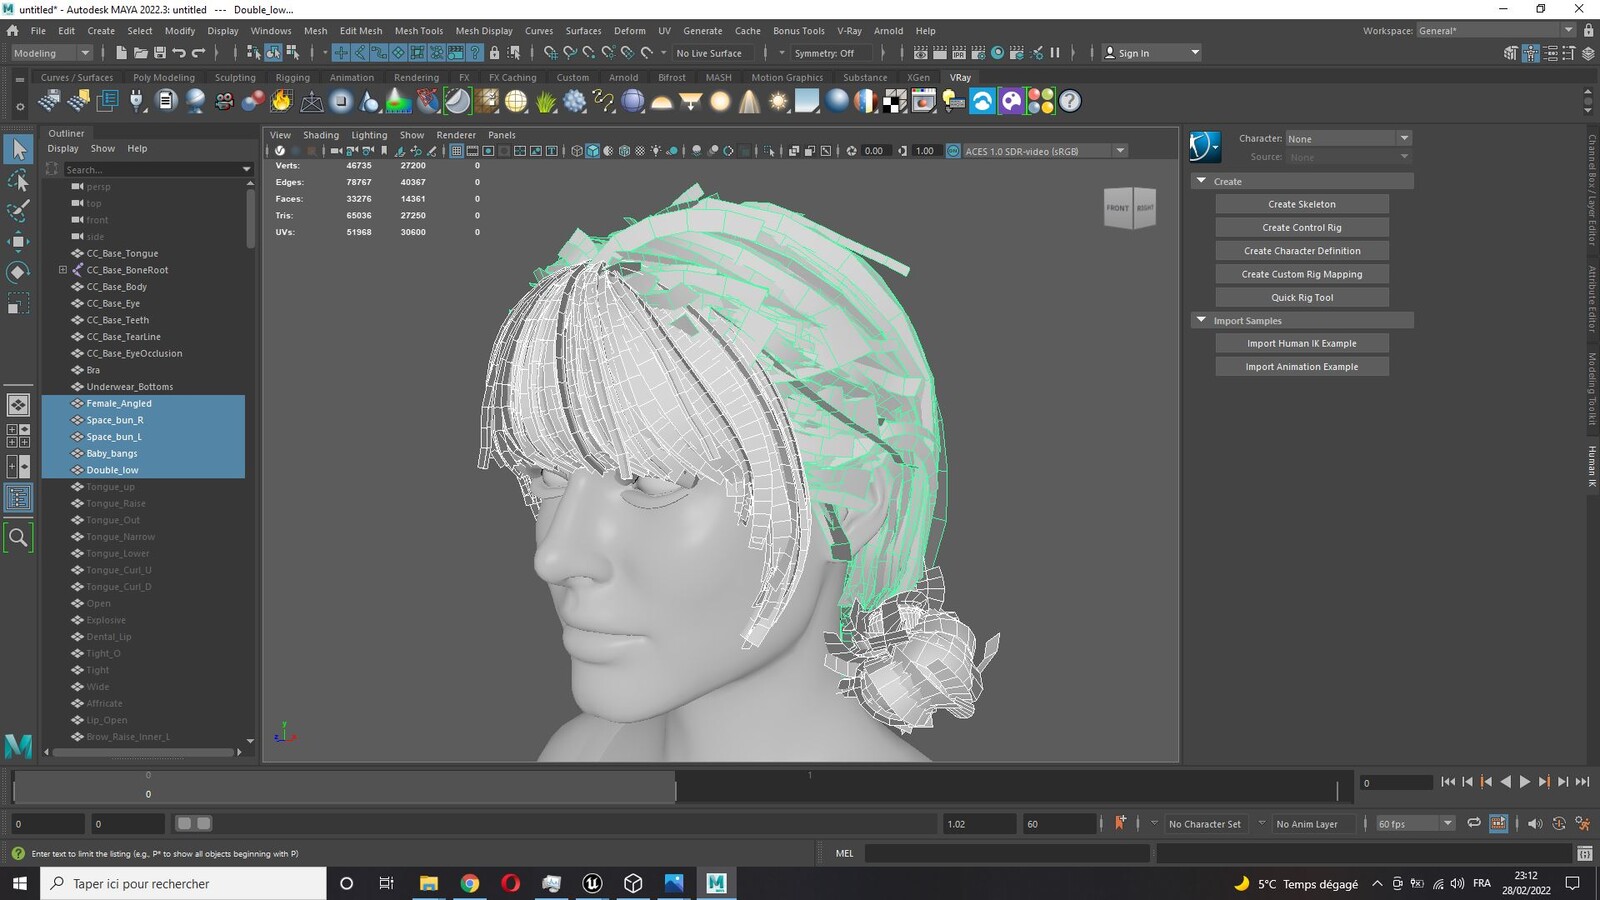Activate the Paint Selection tool
The width and height of the screenshot is (1600, 900).
(x=18, y=211)
